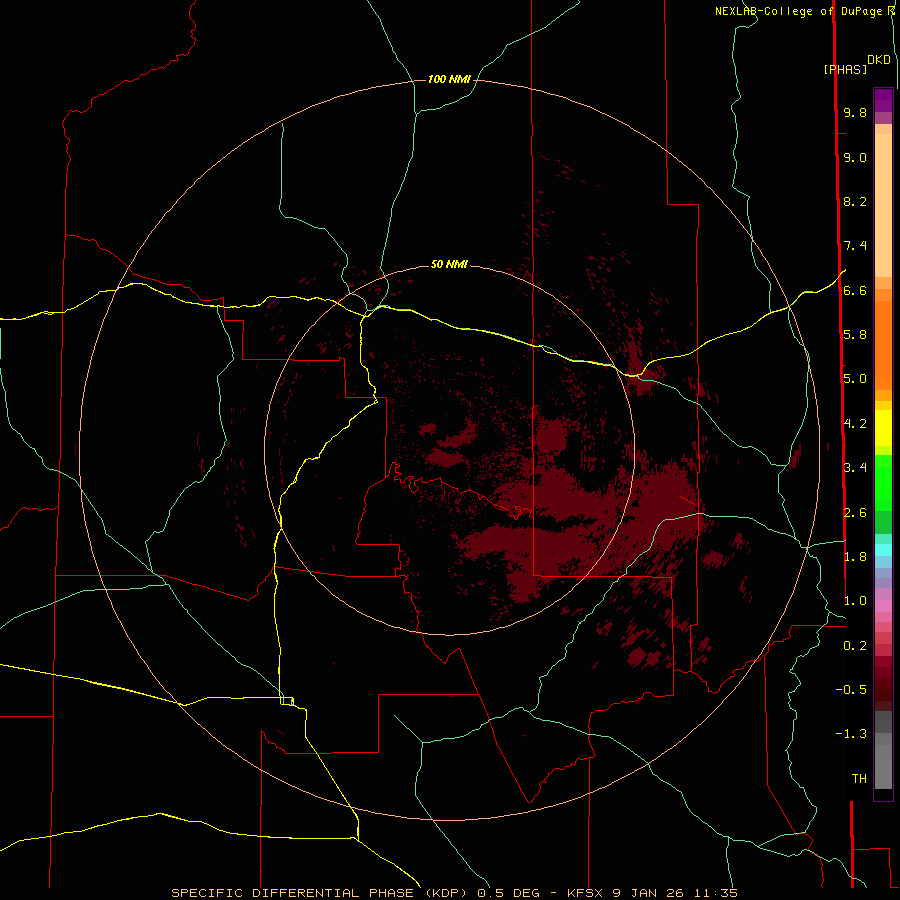Image resolution: width=900 pixels, height=900 pixels.
Task: Click the [PHAS] units label
Action: (845, 69)
